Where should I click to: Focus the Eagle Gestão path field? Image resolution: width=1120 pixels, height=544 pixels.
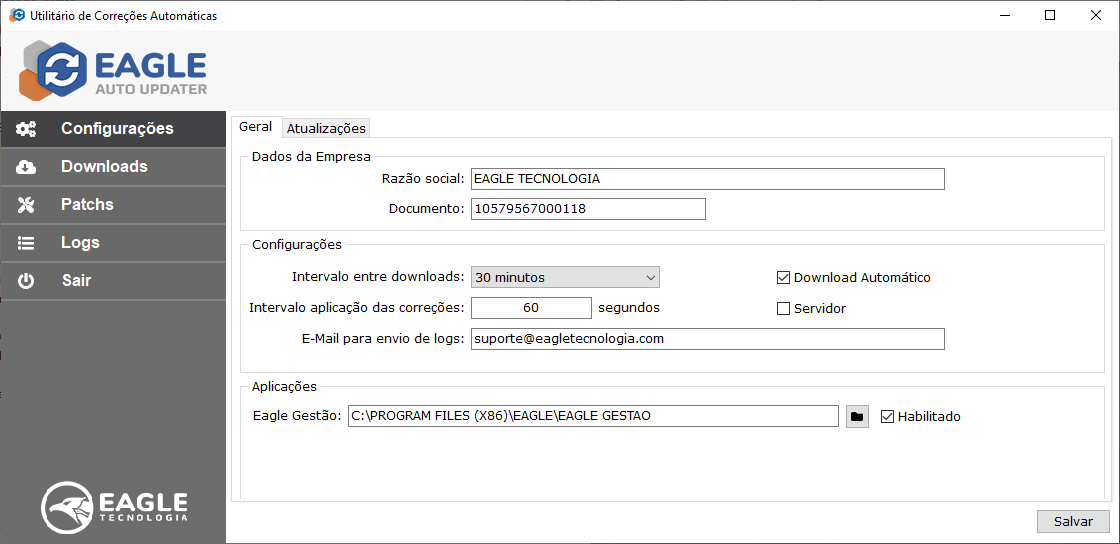coord(593,416)
